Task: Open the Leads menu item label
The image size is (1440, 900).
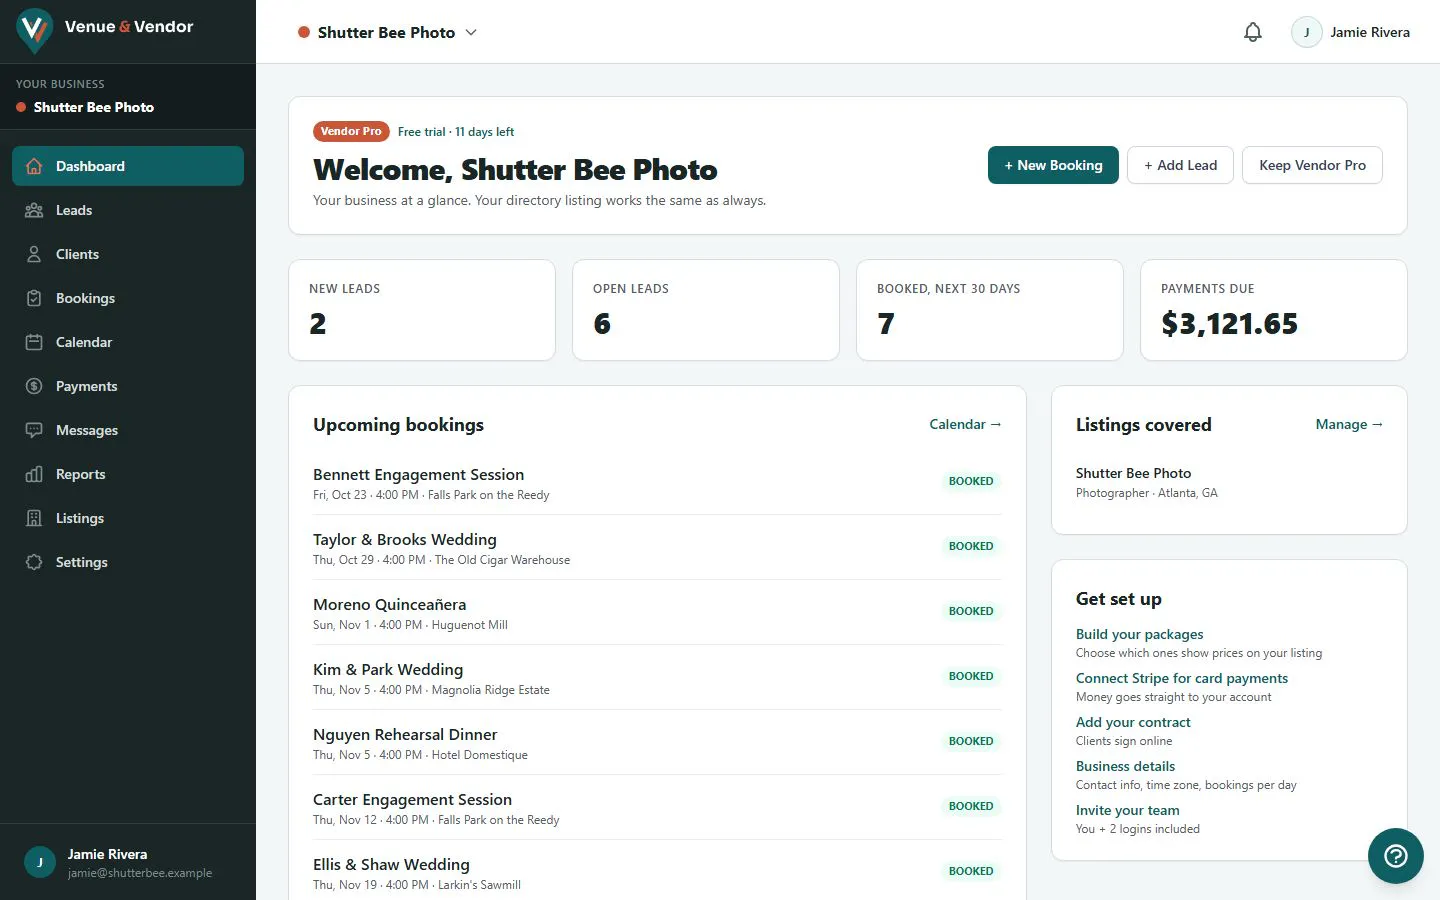Action: 74,210
